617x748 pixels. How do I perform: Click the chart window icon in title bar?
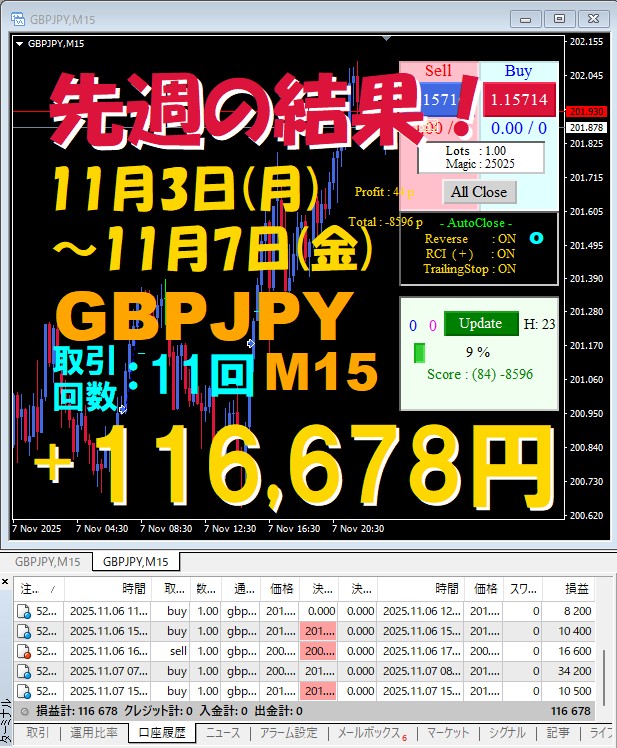pyautogui.click(x=18, y=19)
